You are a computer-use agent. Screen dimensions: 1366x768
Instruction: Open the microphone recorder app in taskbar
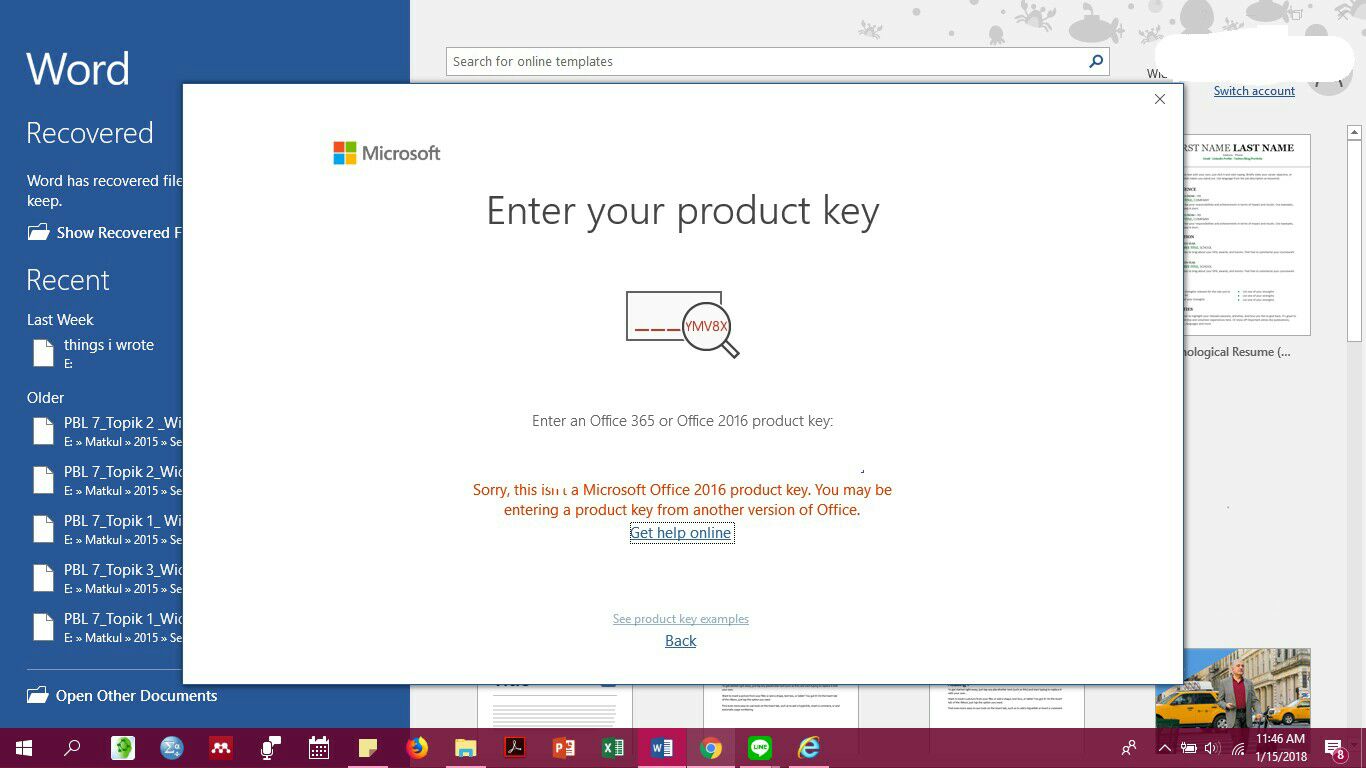click(270, 748)
